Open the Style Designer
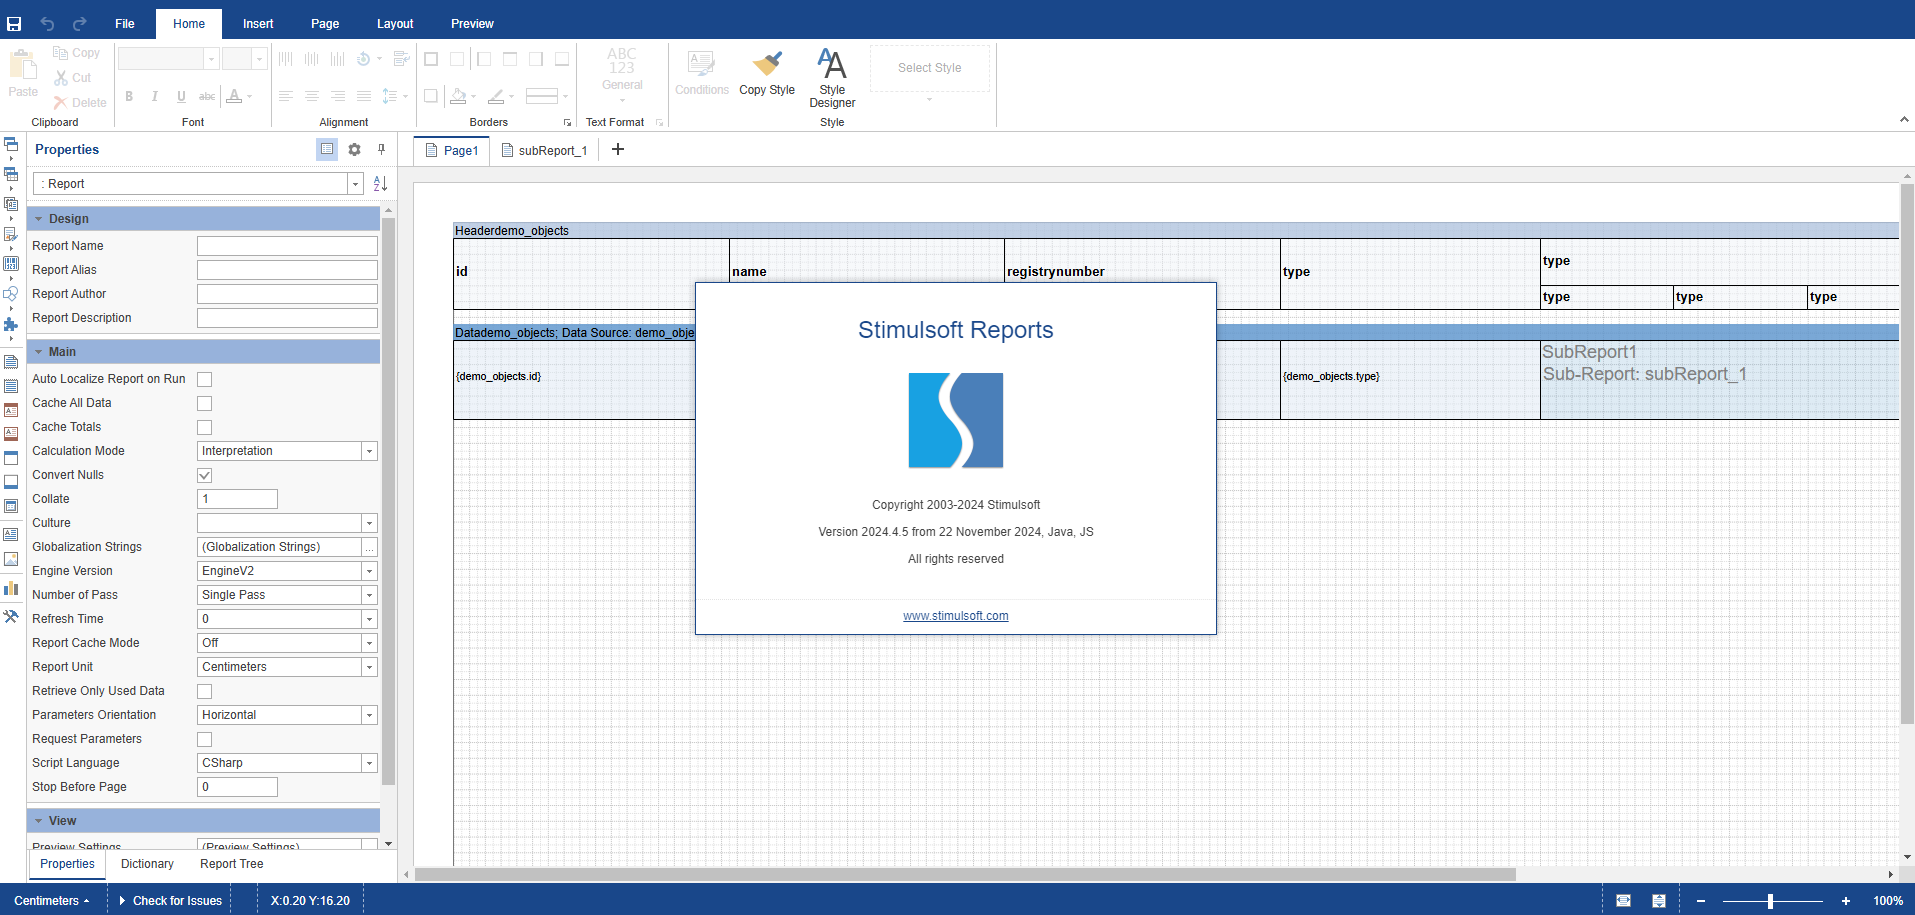The image size is (1915, 915). [x=832, y=78]
